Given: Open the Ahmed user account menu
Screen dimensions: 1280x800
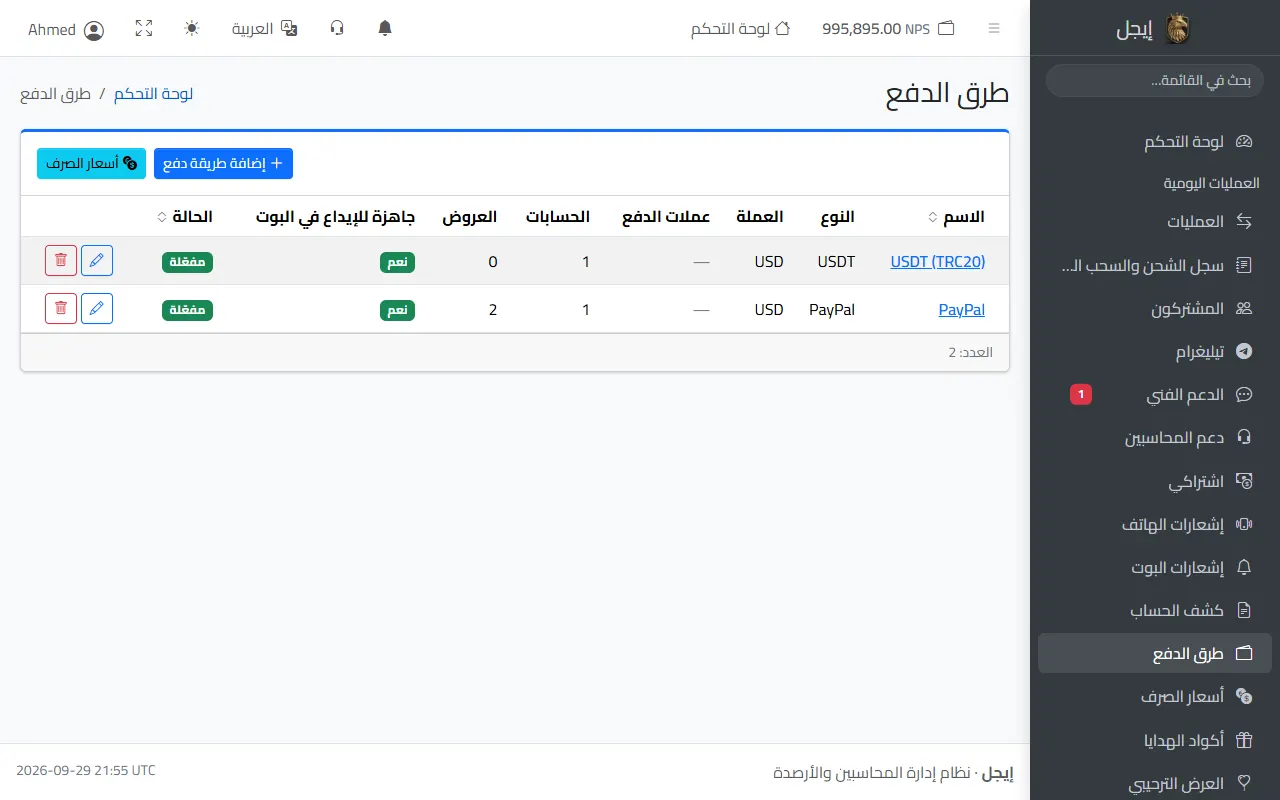Looking at the screenshot, I should tap(66, 30).
